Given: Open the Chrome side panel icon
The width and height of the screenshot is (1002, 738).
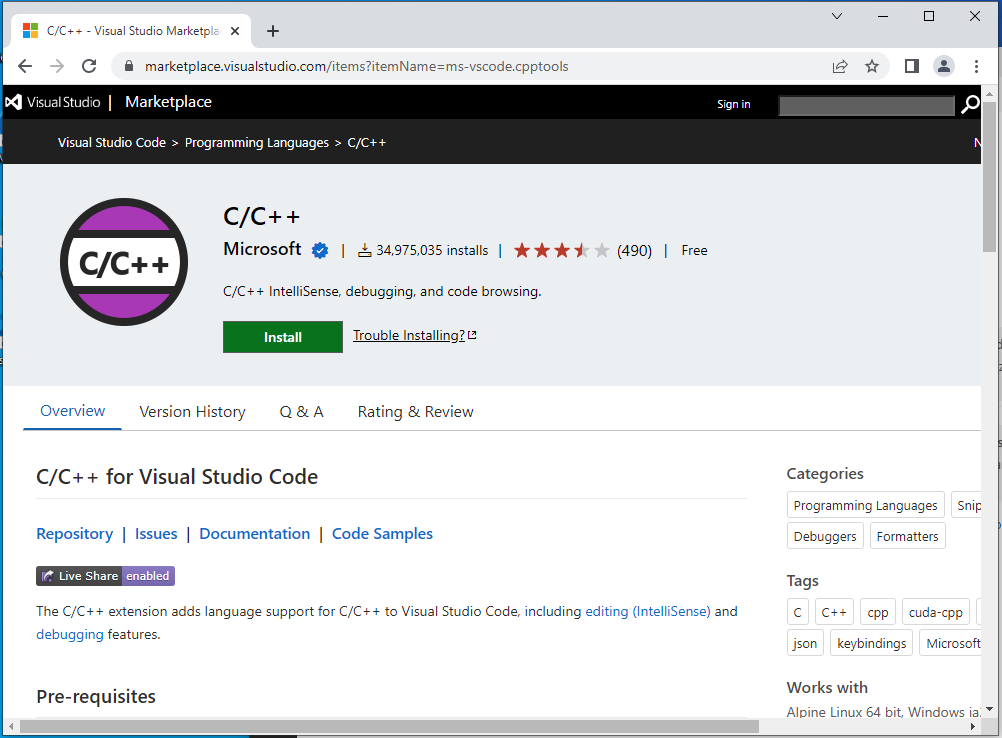Looking at the screenshot, I should (x=911, y=66).
